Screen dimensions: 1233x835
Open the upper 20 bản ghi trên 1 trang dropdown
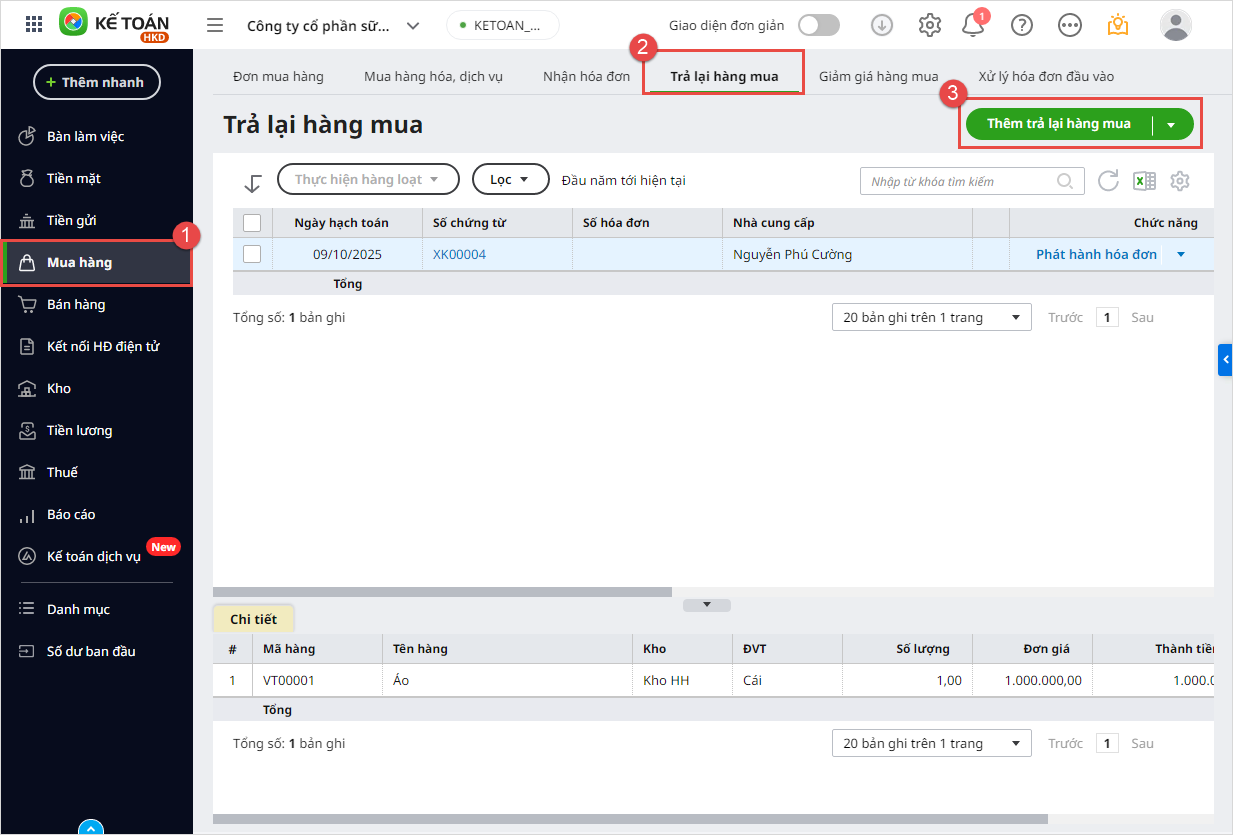pos(931,317)
